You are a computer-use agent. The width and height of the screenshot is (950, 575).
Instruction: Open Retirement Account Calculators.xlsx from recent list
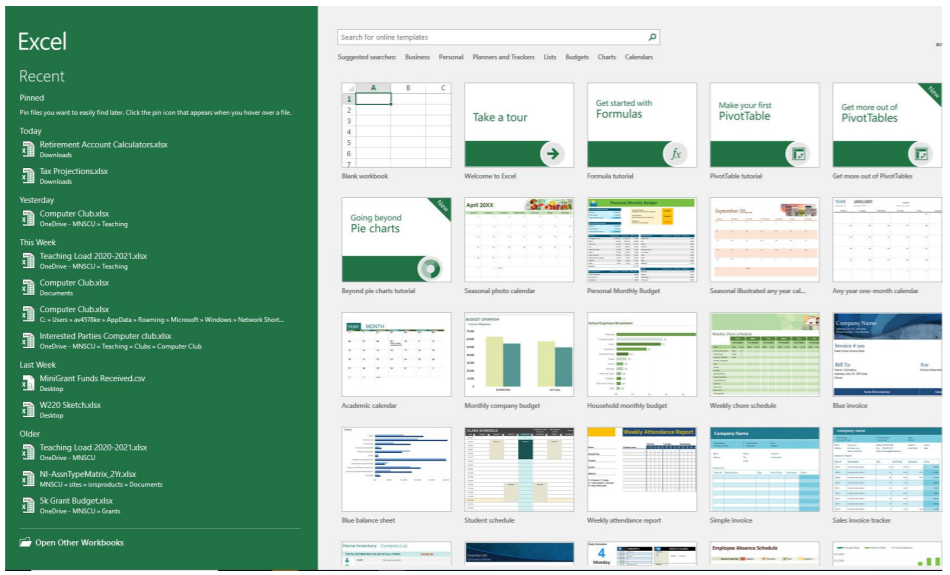coord(103,145)
